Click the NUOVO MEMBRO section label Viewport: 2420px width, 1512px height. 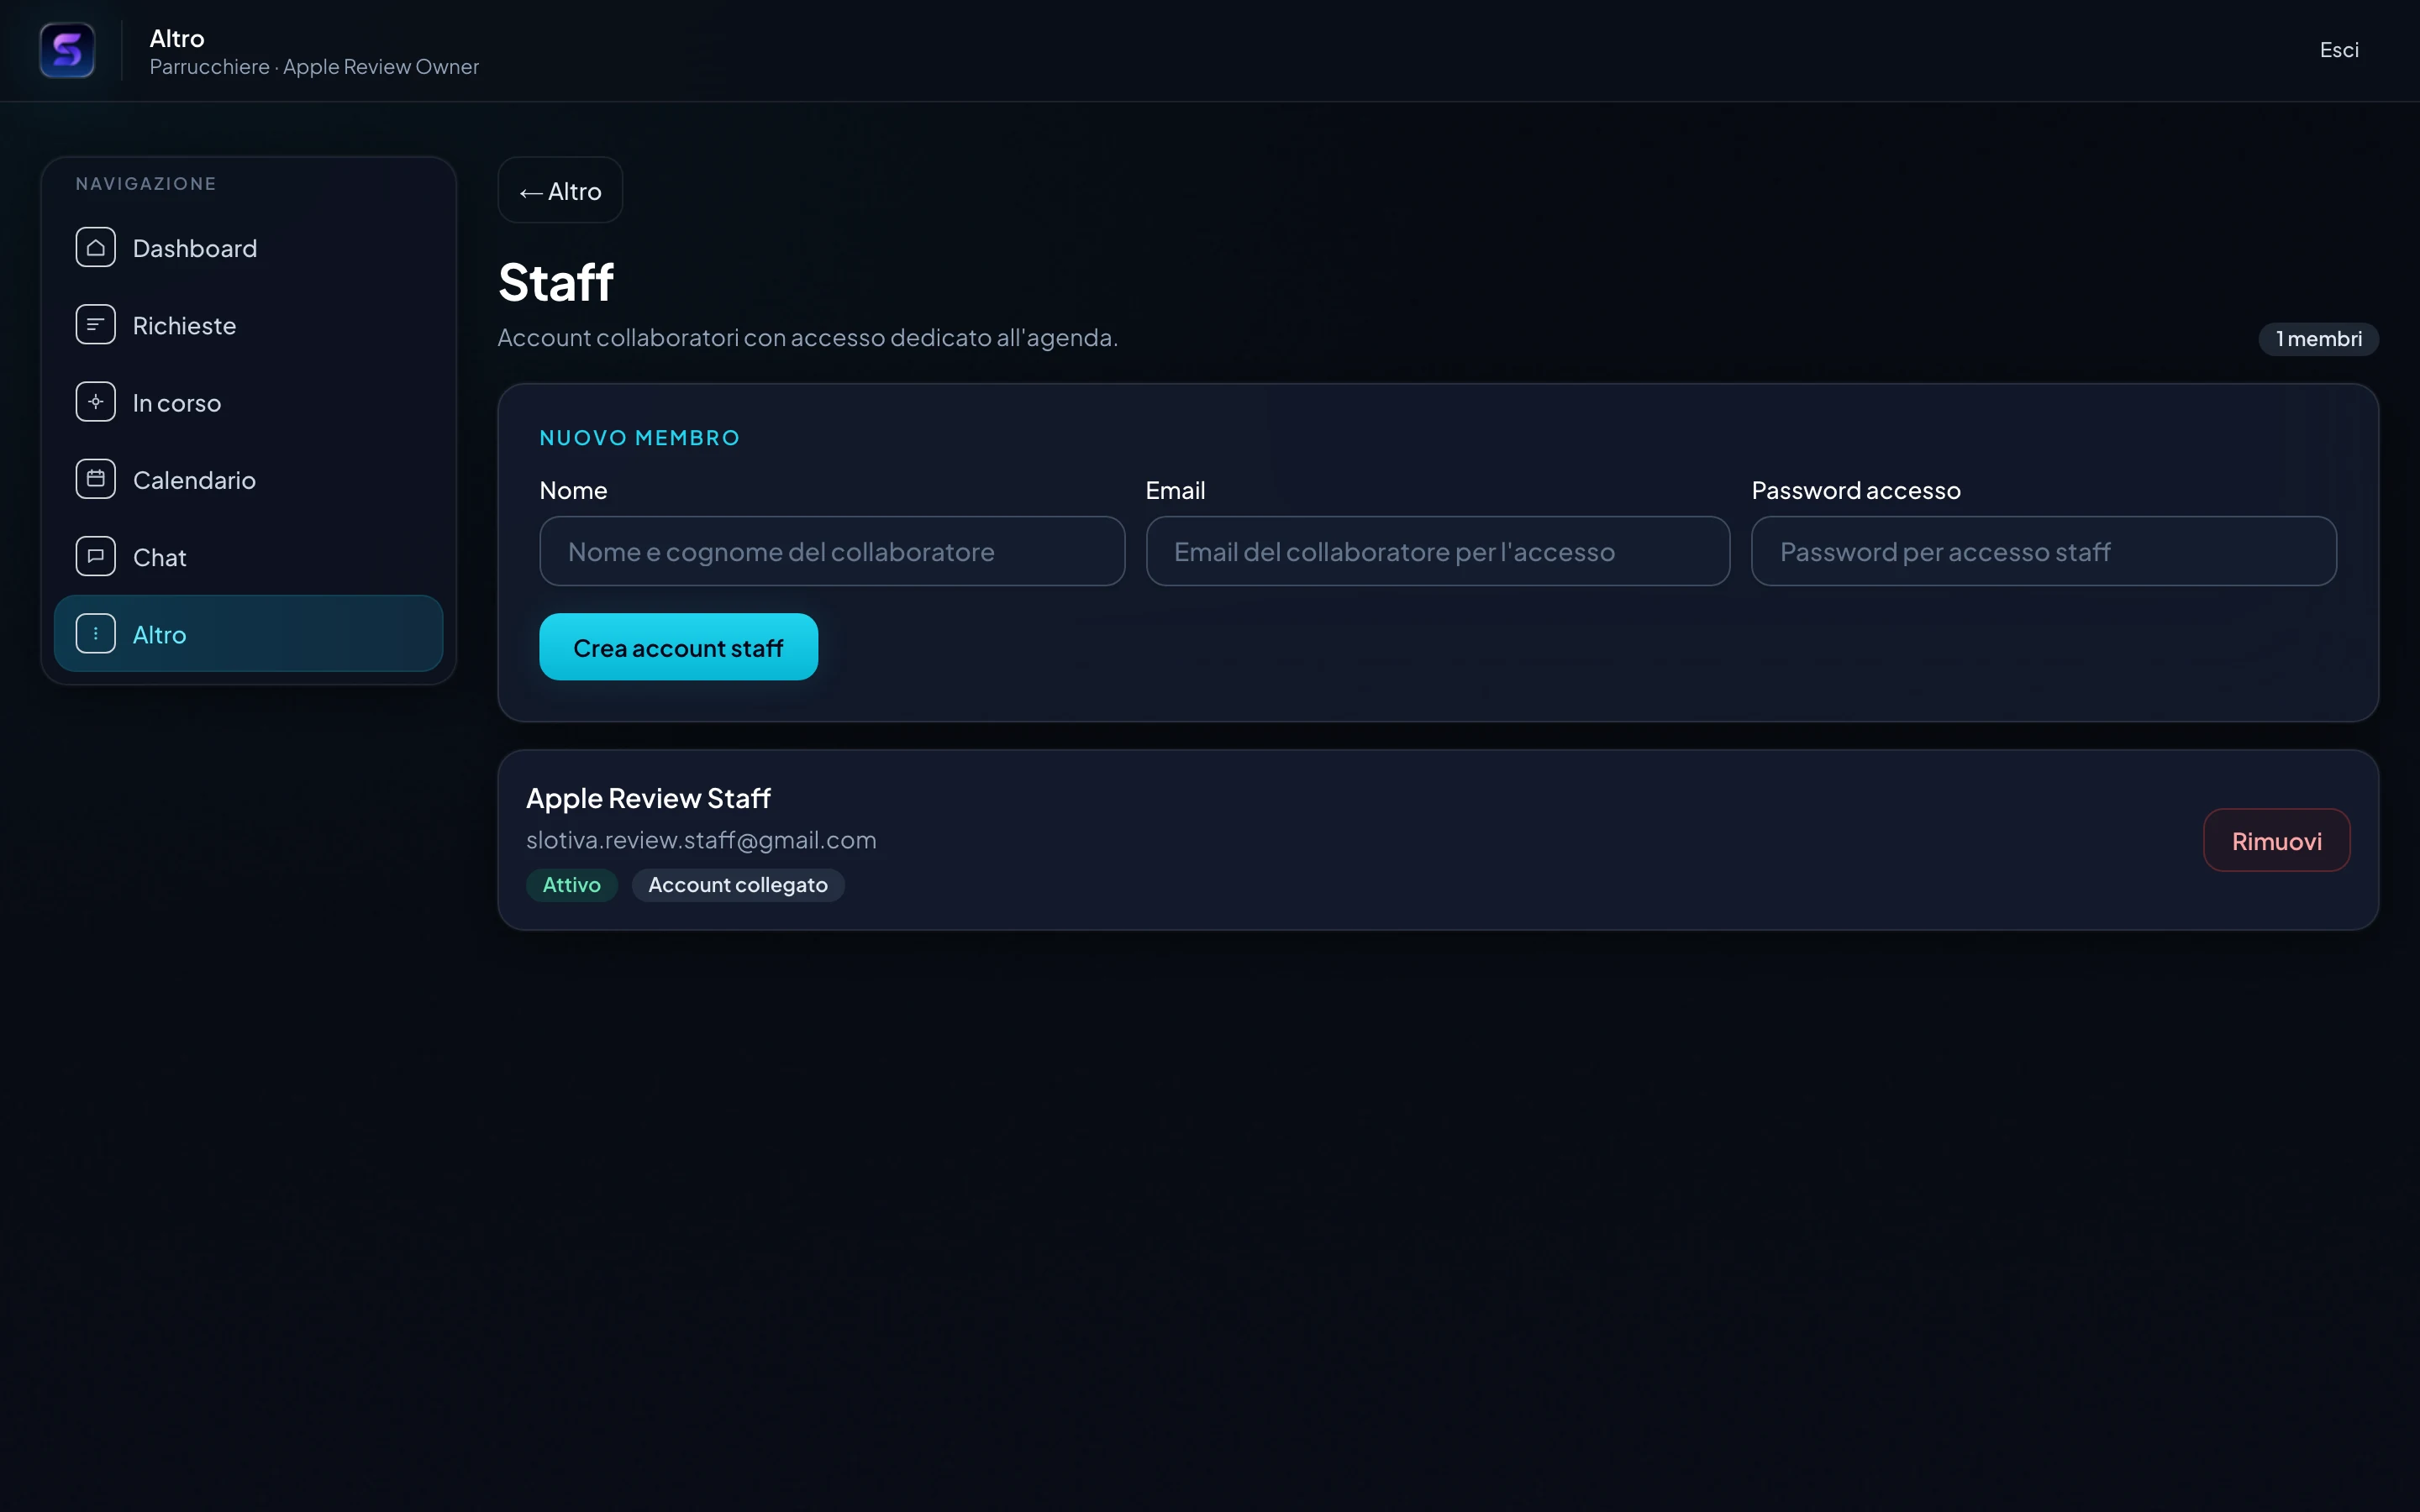[x=640, y=438]
